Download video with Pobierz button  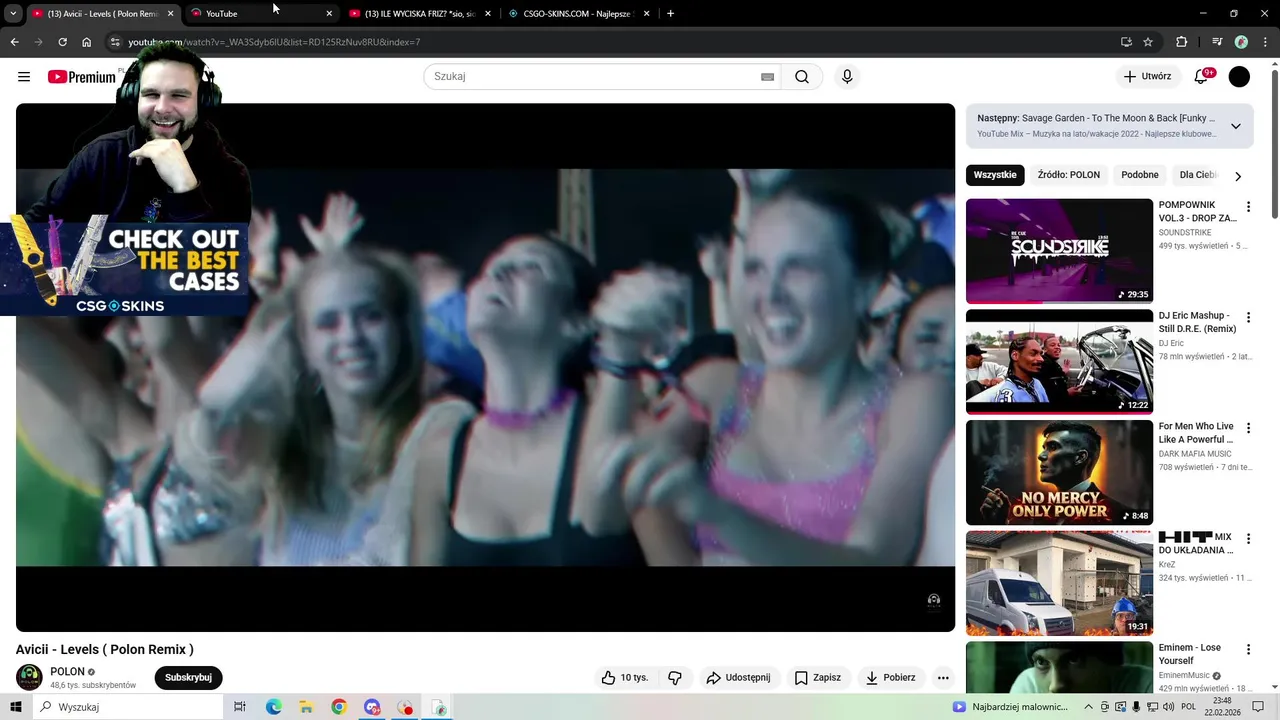coord(890,678)
